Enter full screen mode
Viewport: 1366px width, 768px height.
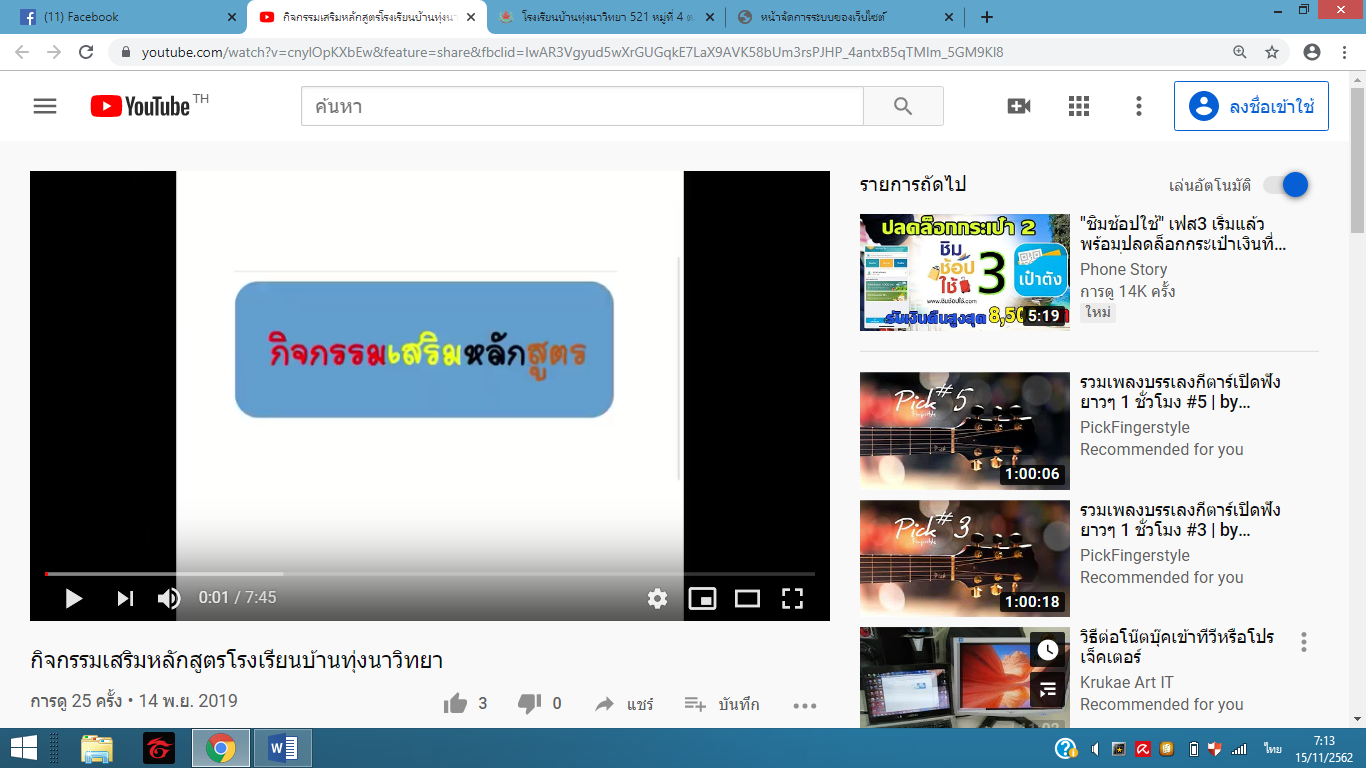[x=792, y=598]
